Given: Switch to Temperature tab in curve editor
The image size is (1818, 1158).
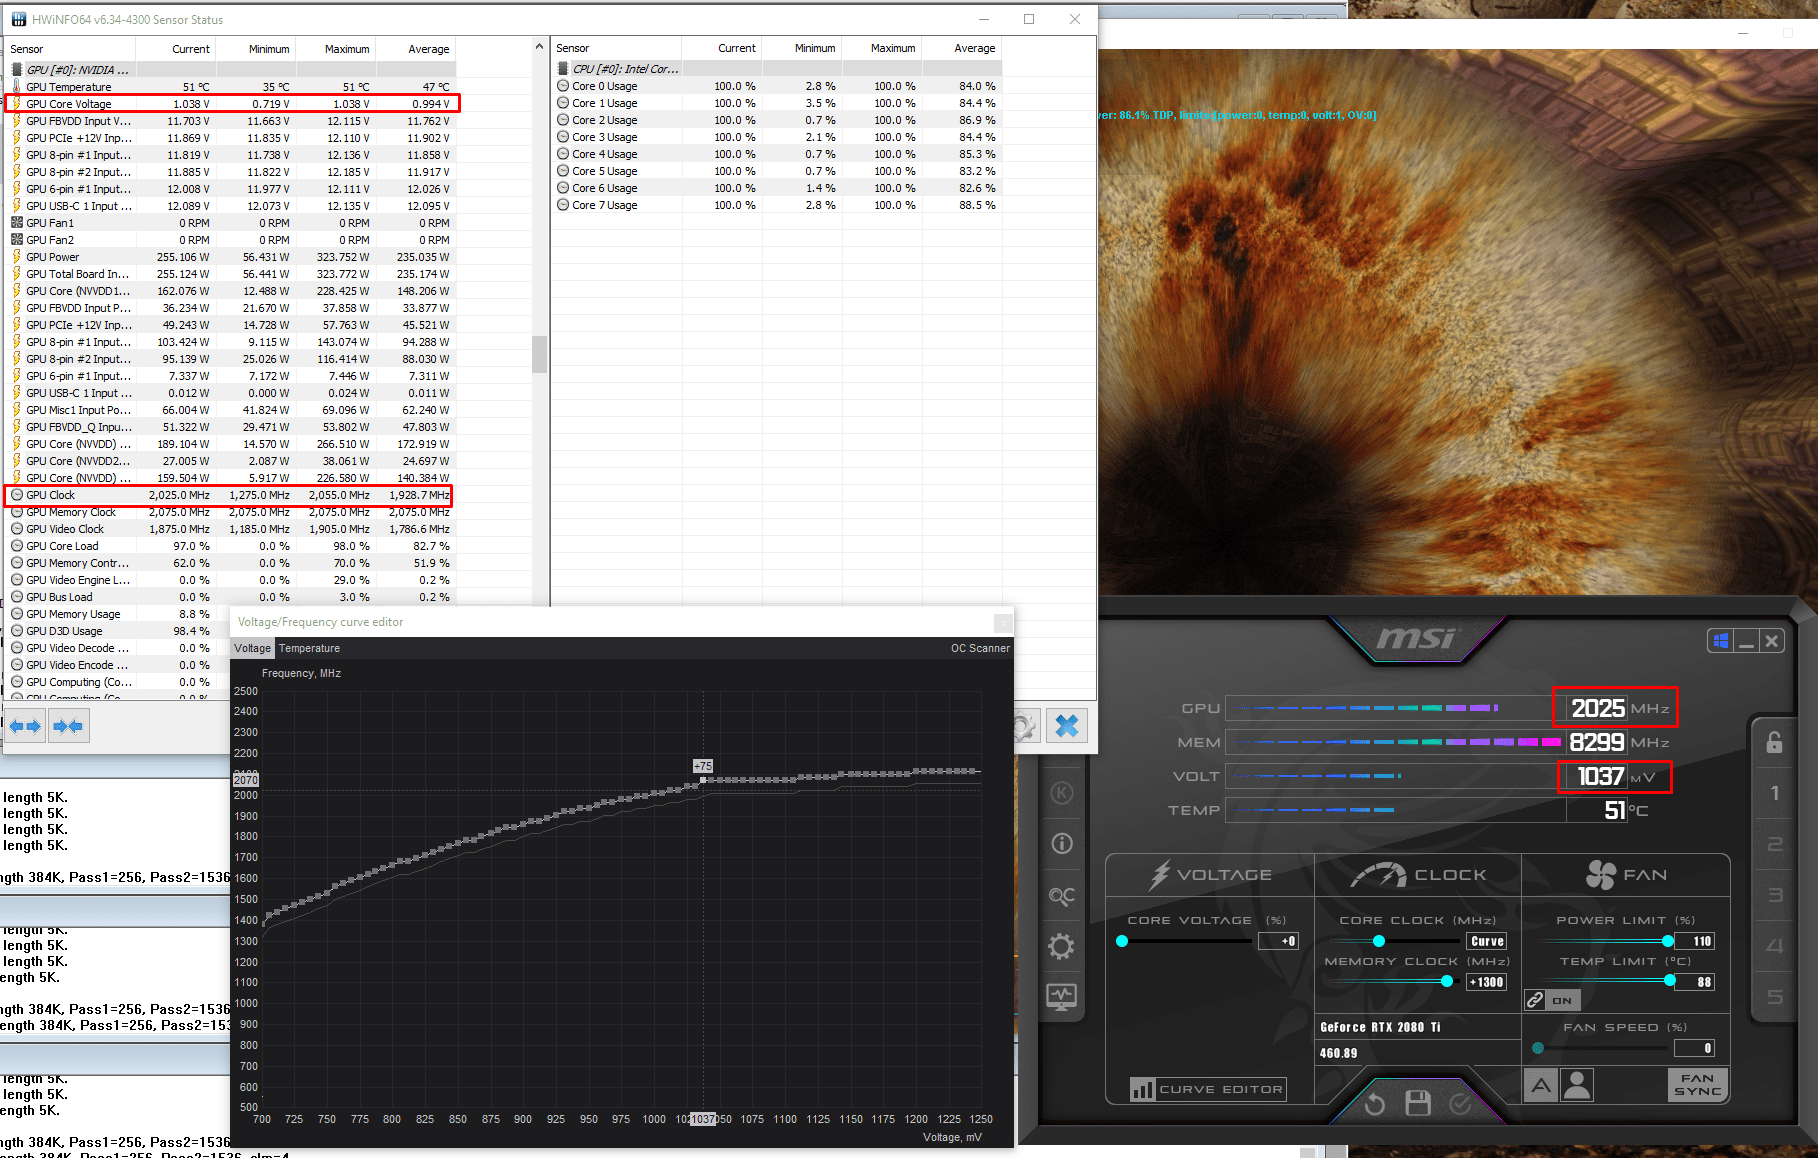Looking at the screenshot, I should point(309,648).
